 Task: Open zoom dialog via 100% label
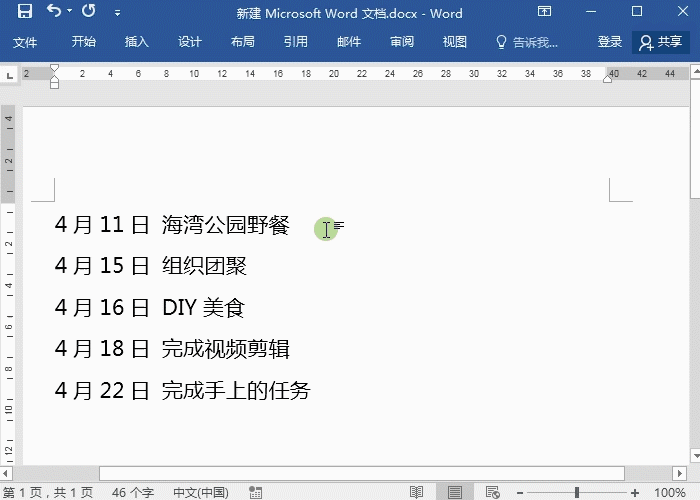(670, 492)
